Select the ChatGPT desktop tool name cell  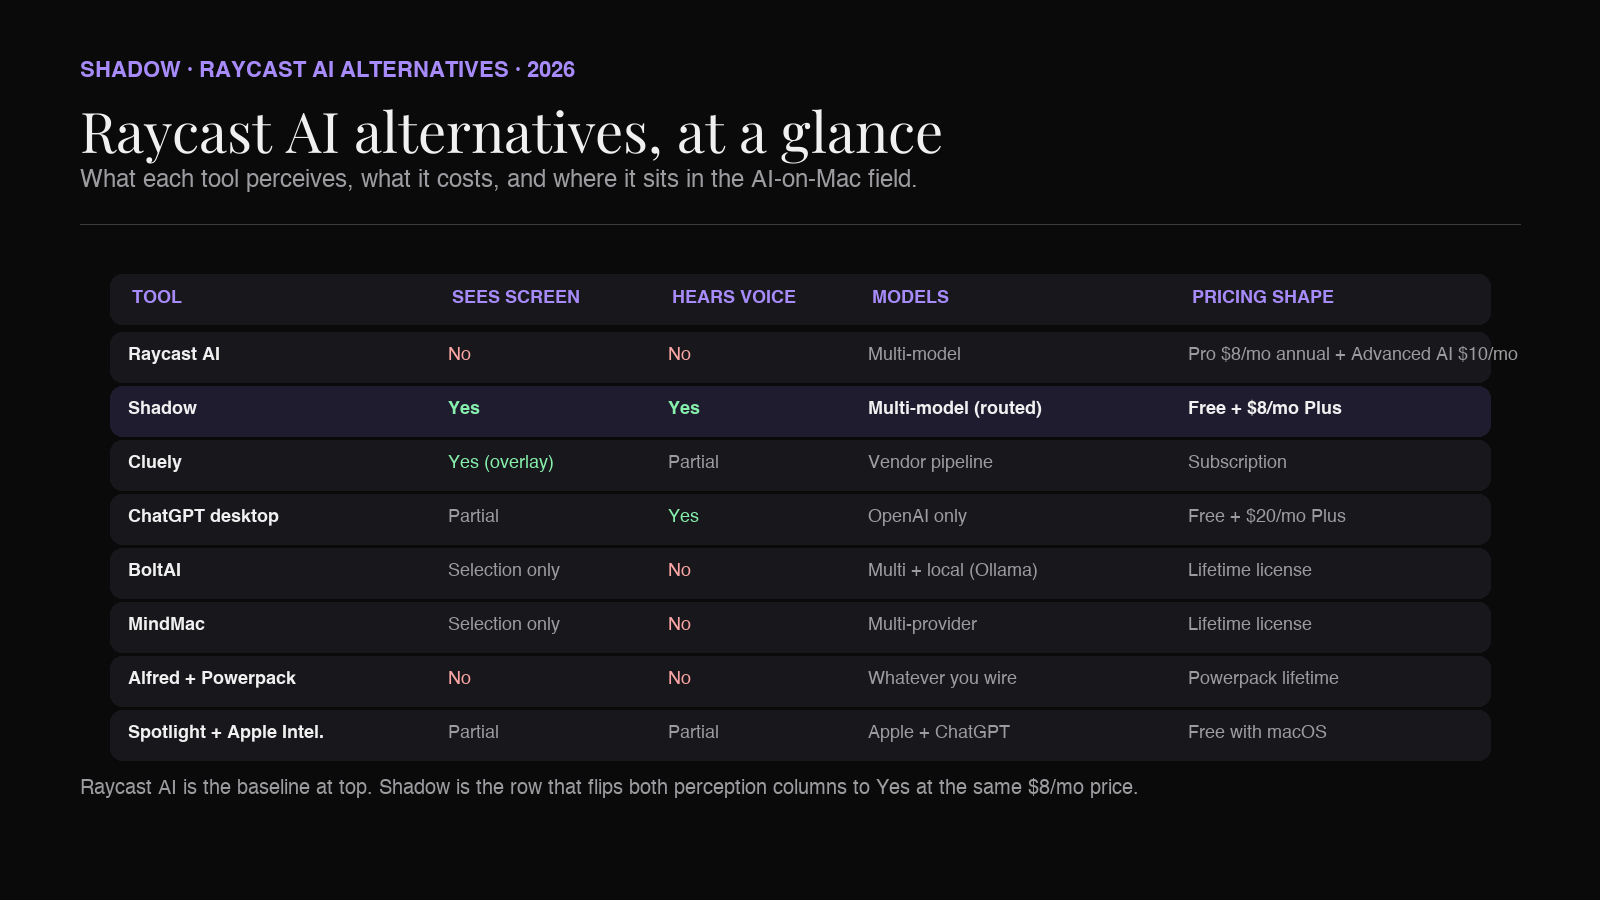(x=203, y=516)
